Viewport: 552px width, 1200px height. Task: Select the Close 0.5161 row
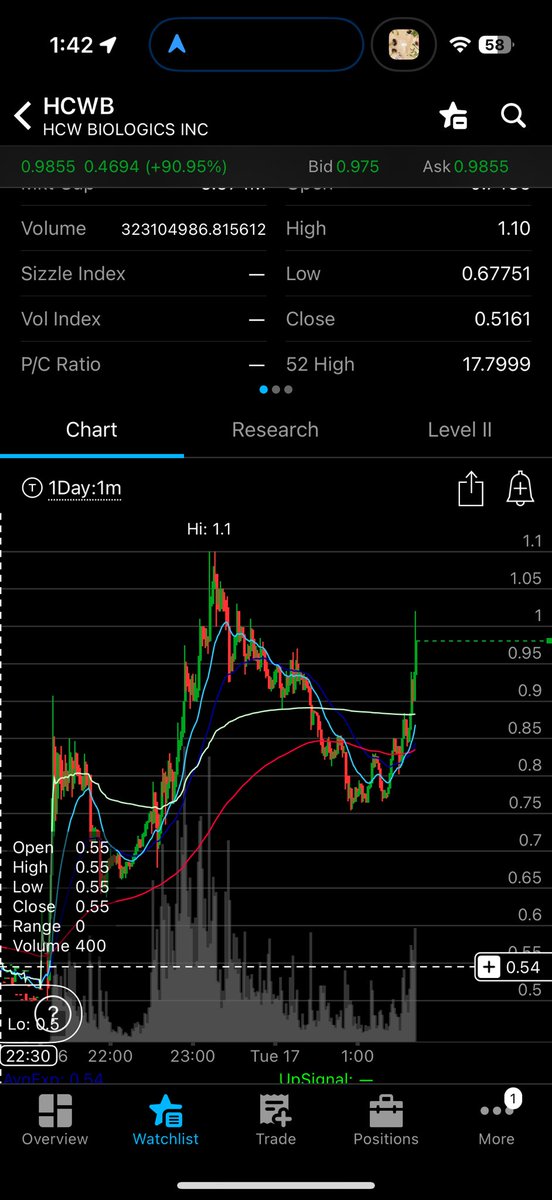point(408,319)
